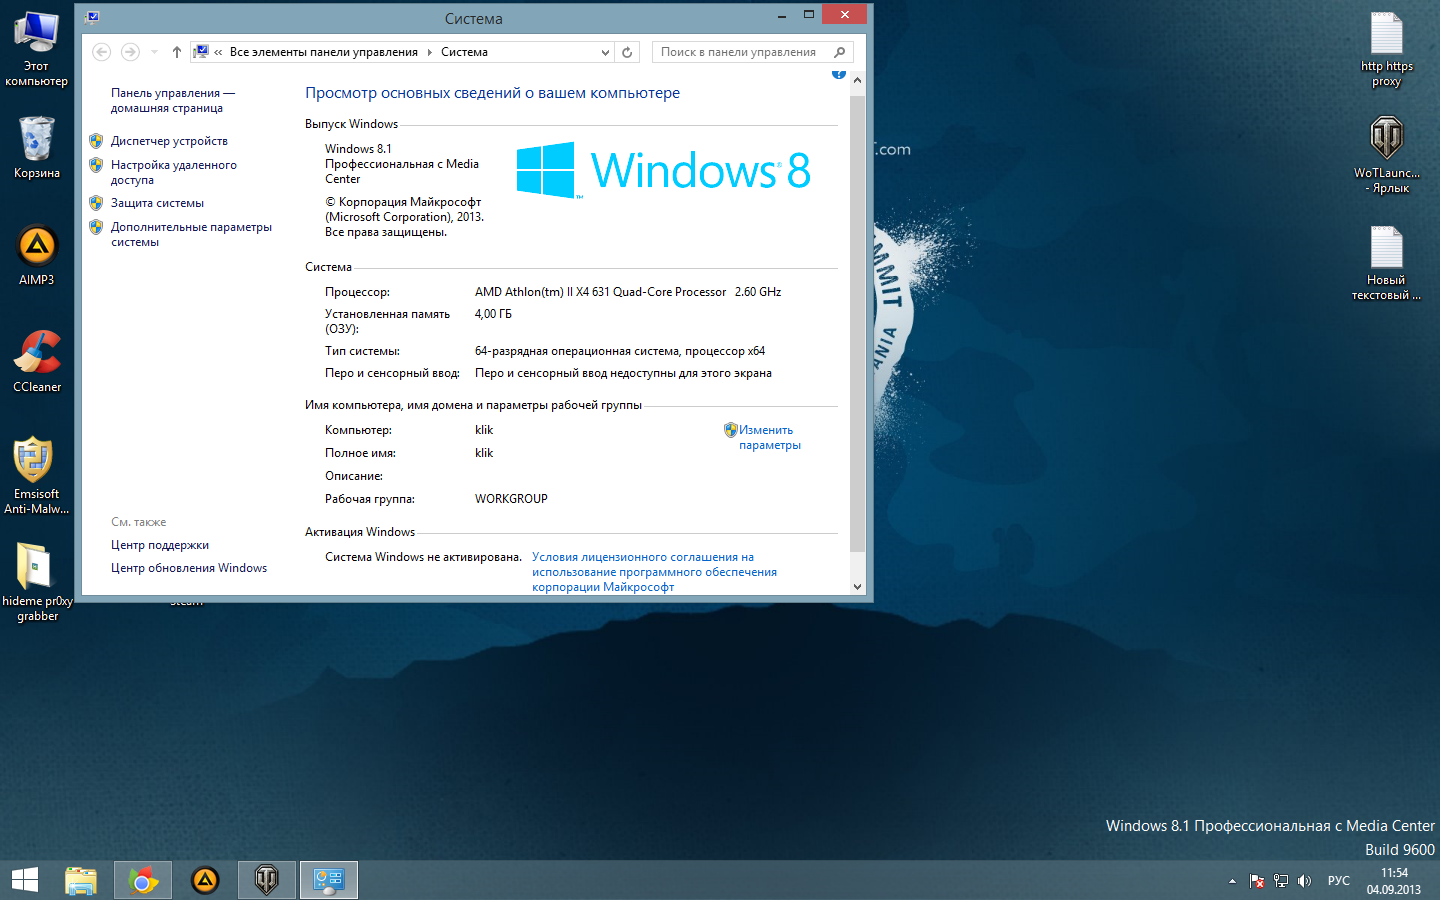Select the WoTLauncher shortcut on desktop
Image resolution: width=1440 pixels, height=900 pixels.
(x=1387, y=155)
